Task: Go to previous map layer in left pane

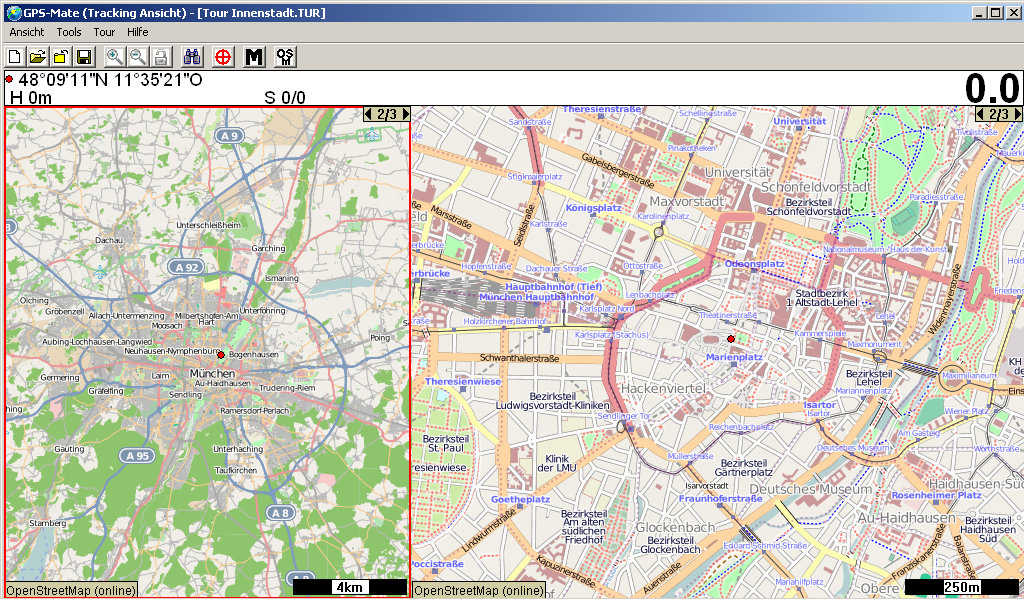Action: (x=369, y=114)
